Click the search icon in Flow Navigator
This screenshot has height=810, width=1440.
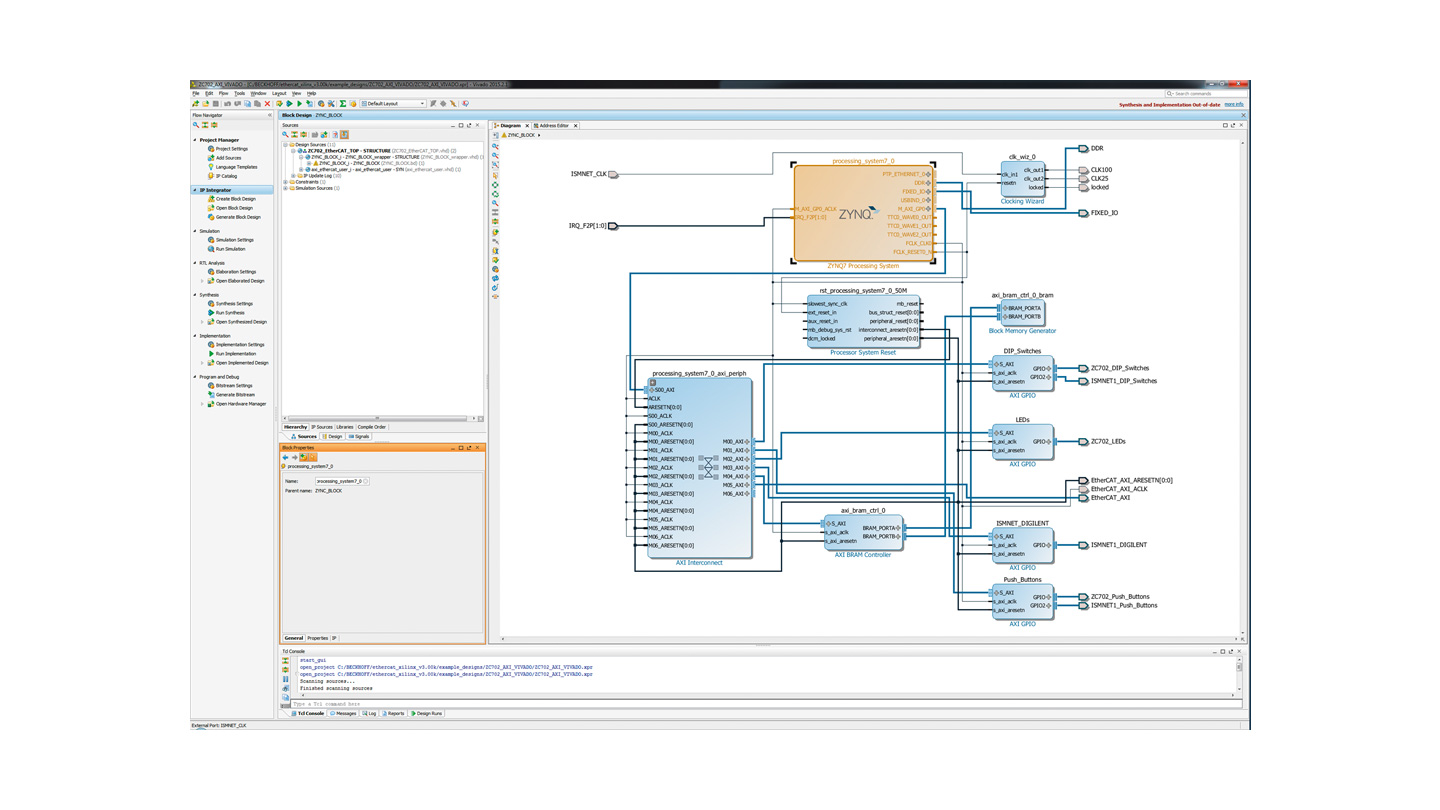[196, 125]
